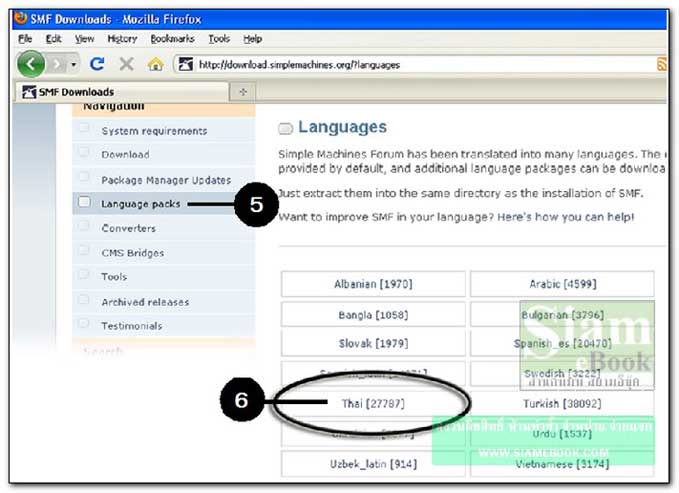This screenshot has height=493, width=679.
Task: Click the green Back navigation button
Action: pos(31,64)
